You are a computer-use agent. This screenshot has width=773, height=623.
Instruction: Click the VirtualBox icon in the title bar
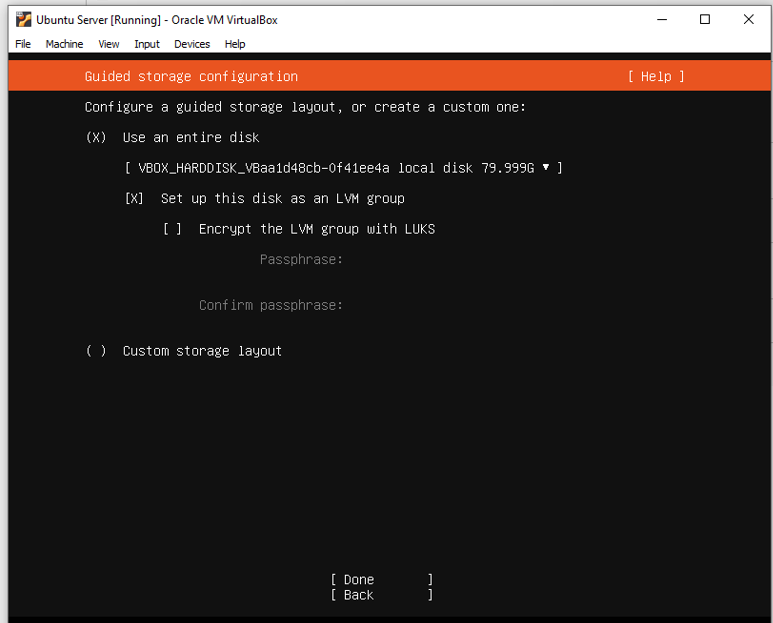(x=23, y=19)
